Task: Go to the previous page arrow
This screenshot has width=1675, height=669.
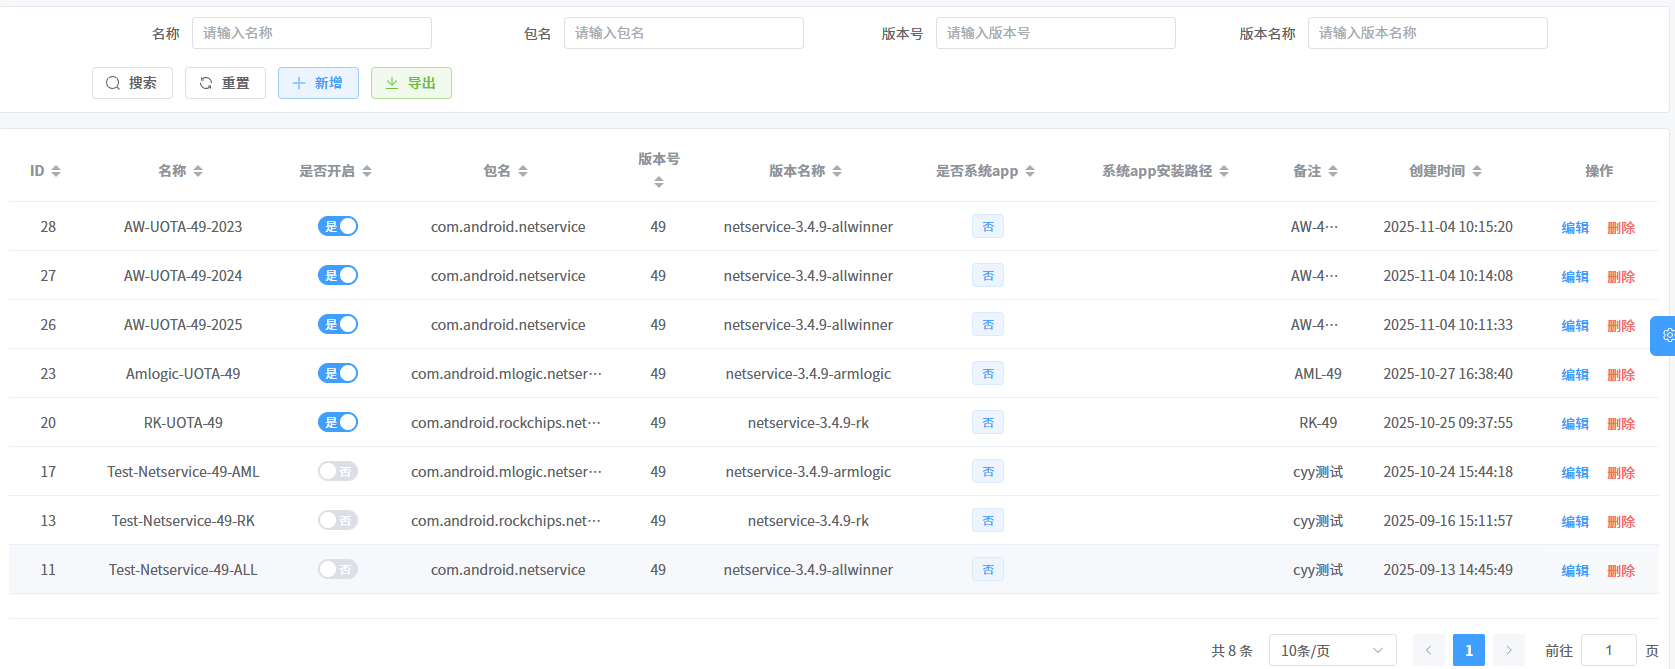Action: (1429, 650)
